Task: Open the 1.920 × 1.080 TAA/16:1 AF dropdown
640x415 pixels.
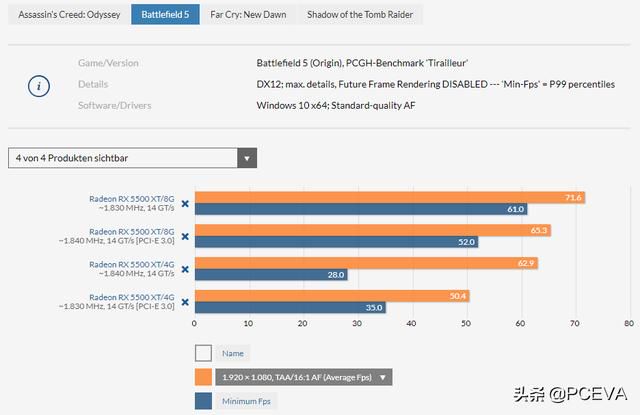Action: tap(304, 377)
